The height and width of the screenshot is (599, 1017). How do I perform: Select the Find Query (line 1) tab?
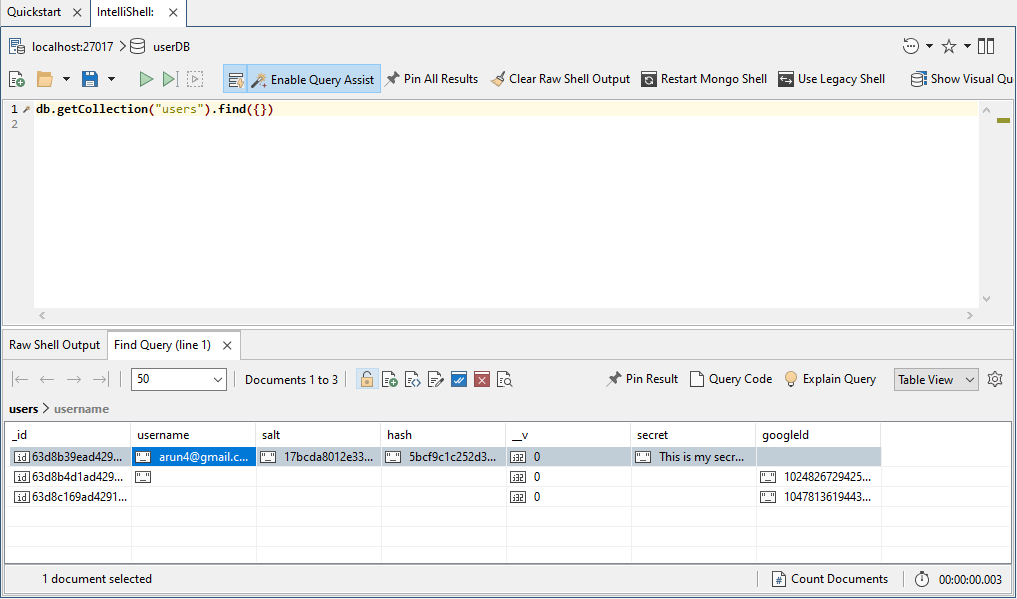click(162, 345)
